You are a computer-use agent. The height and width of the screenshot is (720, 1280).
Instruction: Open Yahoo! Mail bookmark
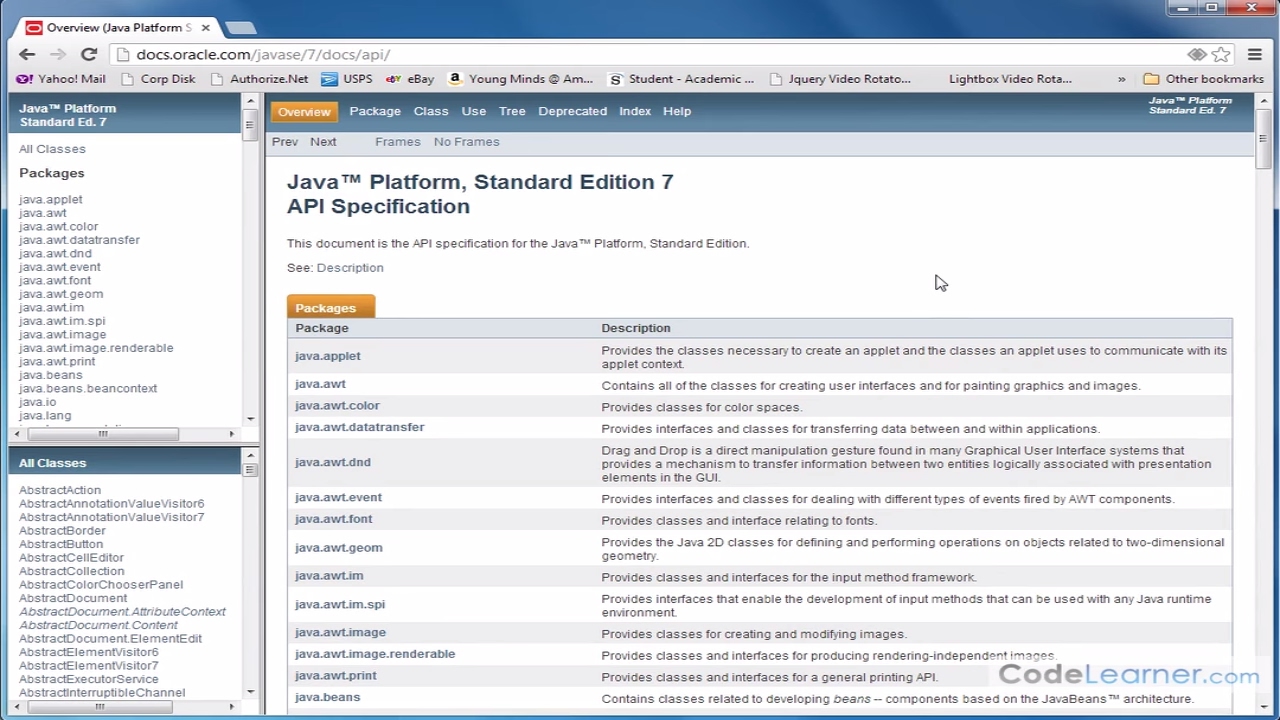pos(61,79)
